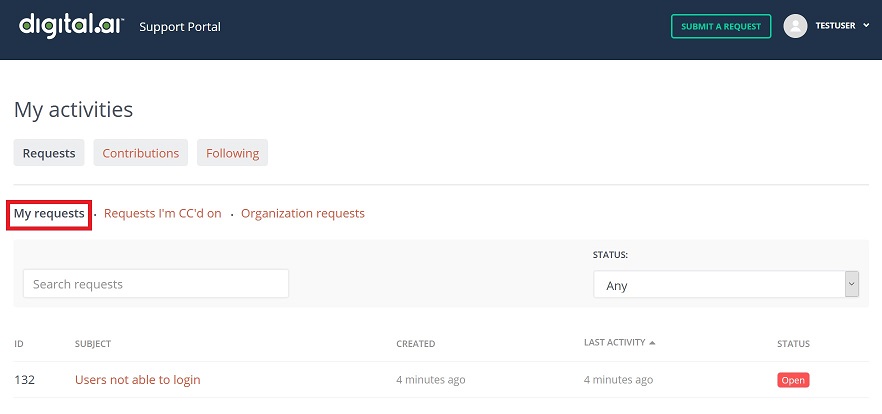Click the user avatar icon
The image size is (882, 414).
(795, 26)
